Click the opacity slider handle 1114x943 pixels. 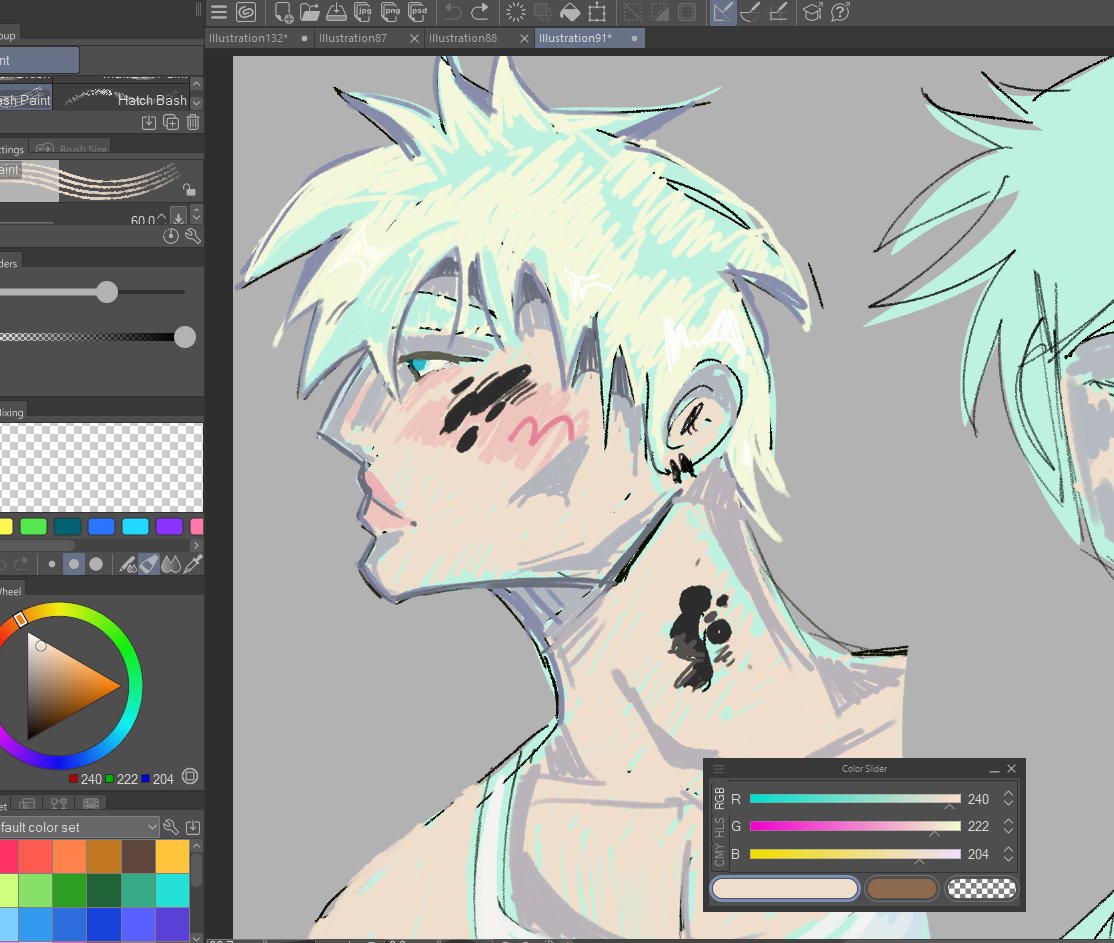point(185,337)
